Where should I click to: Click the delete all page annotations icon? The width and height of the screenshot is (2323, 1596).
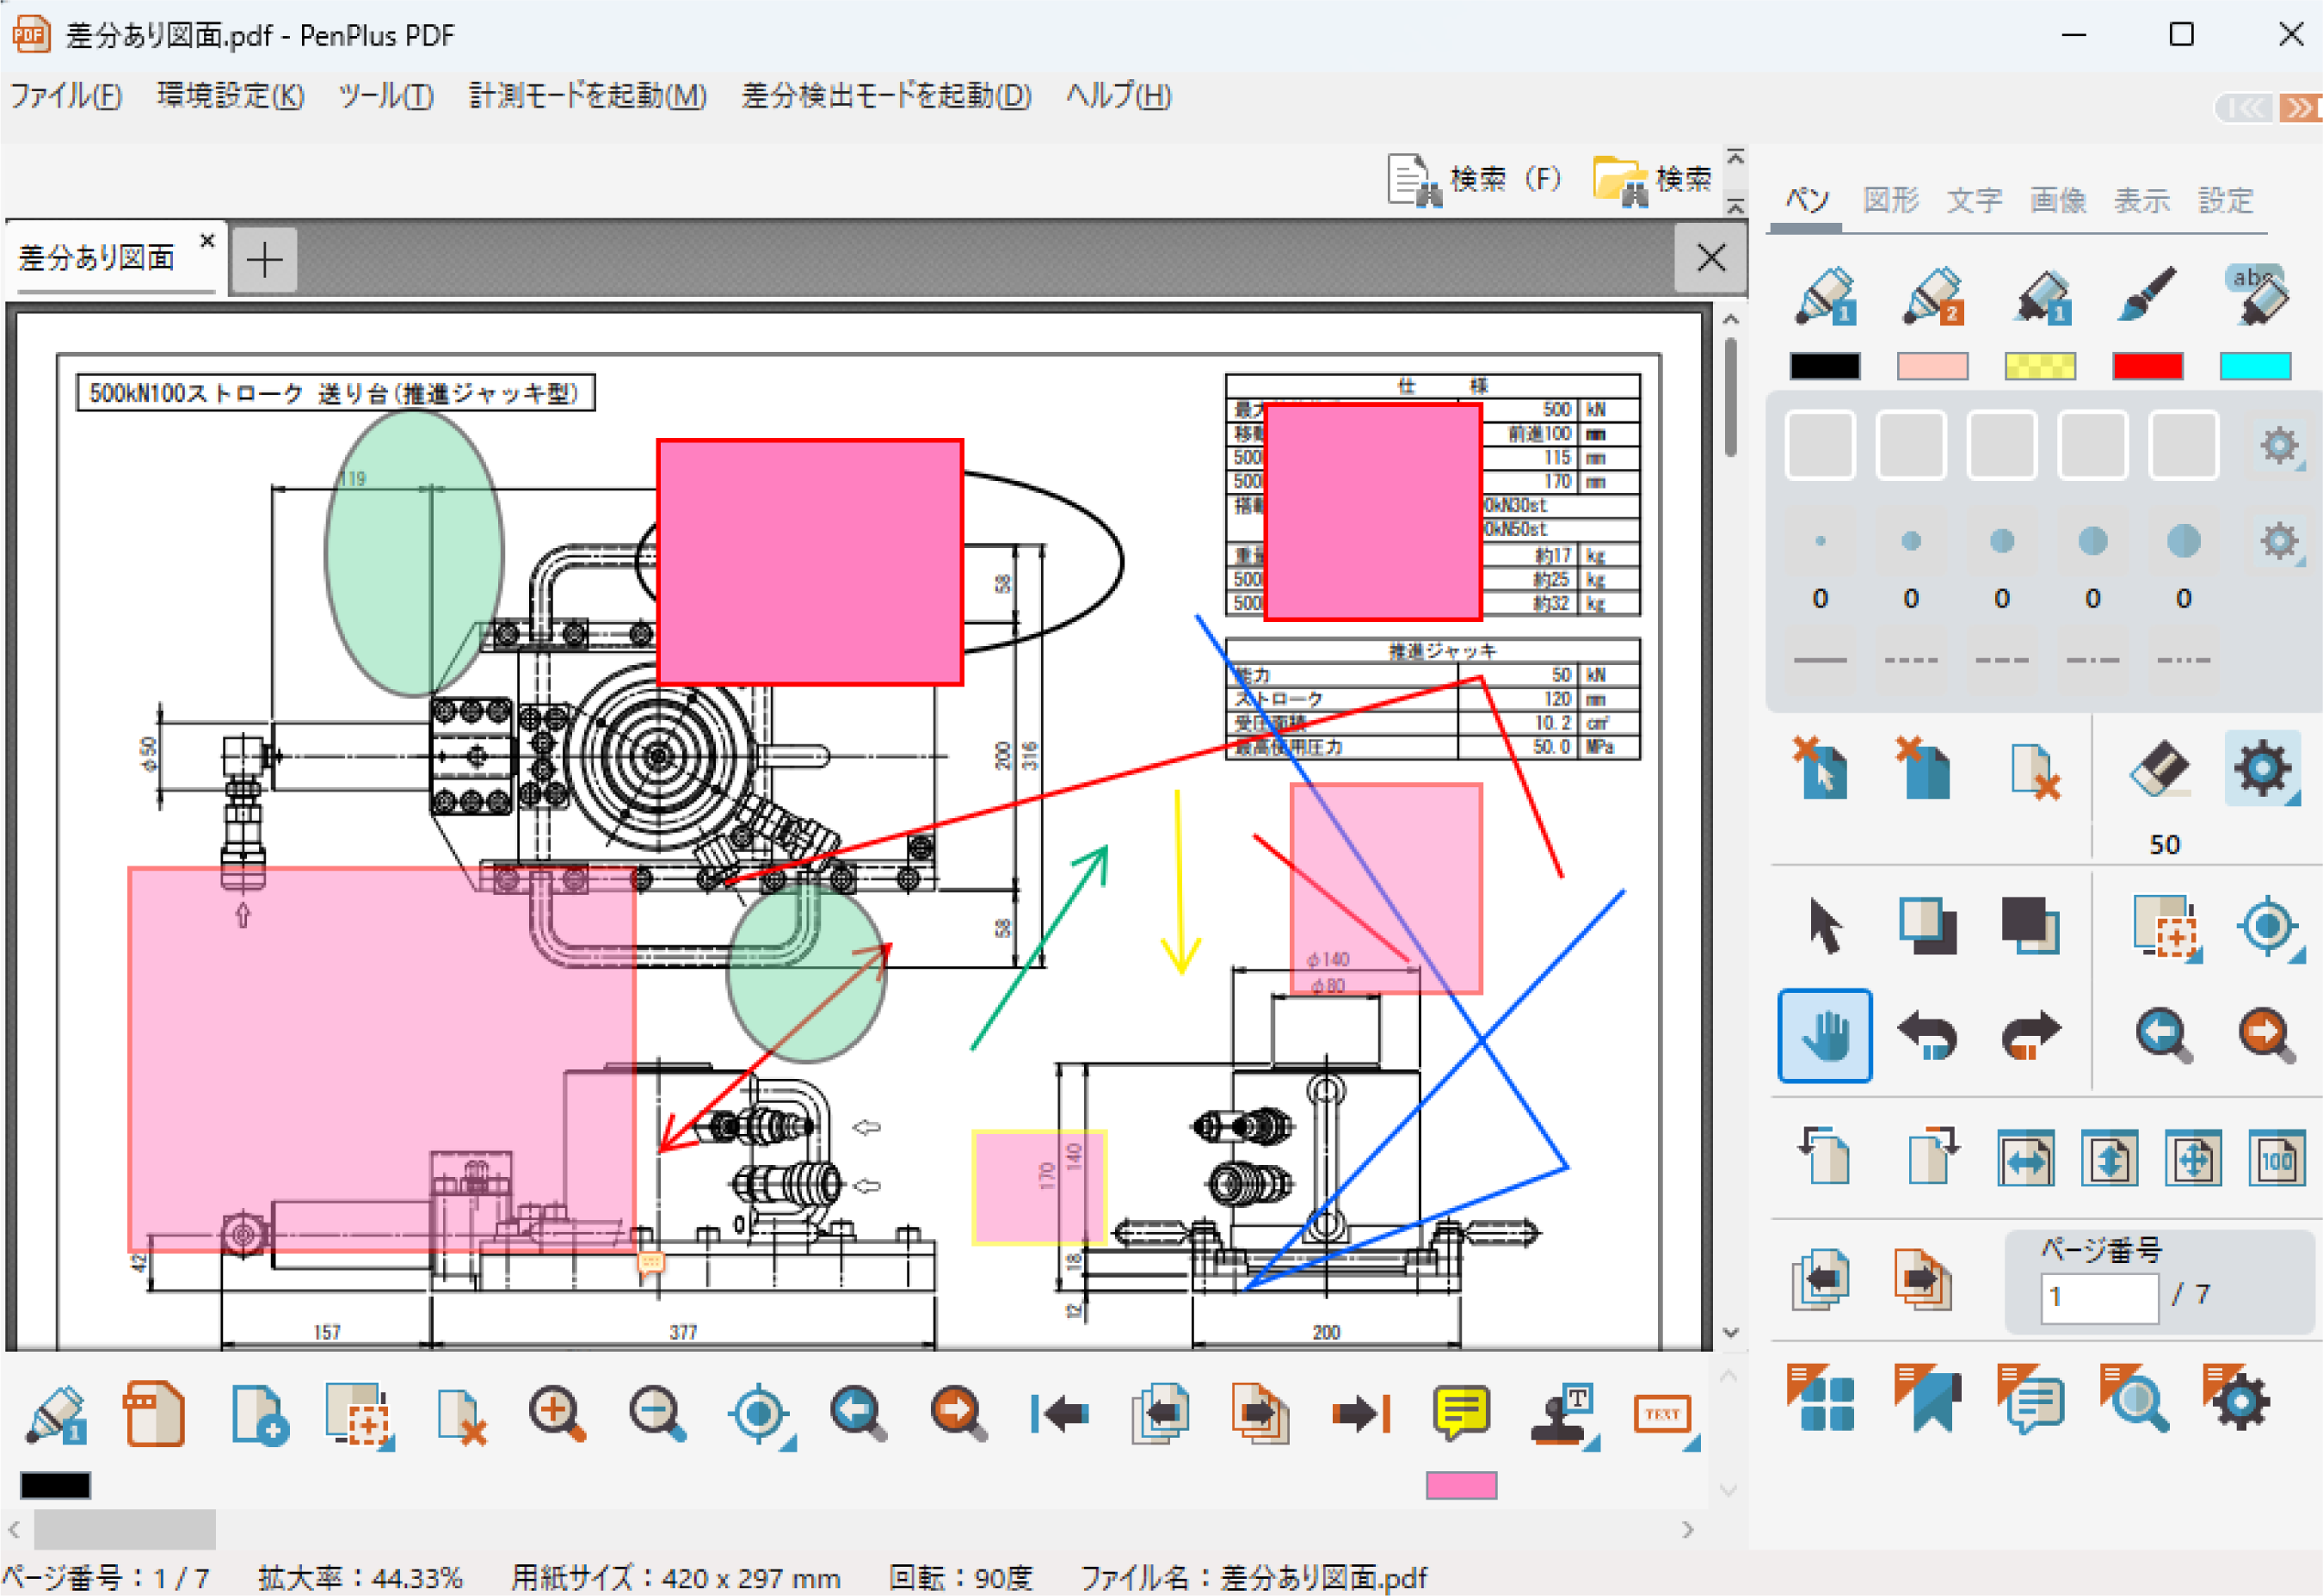tap(1924, 768)
